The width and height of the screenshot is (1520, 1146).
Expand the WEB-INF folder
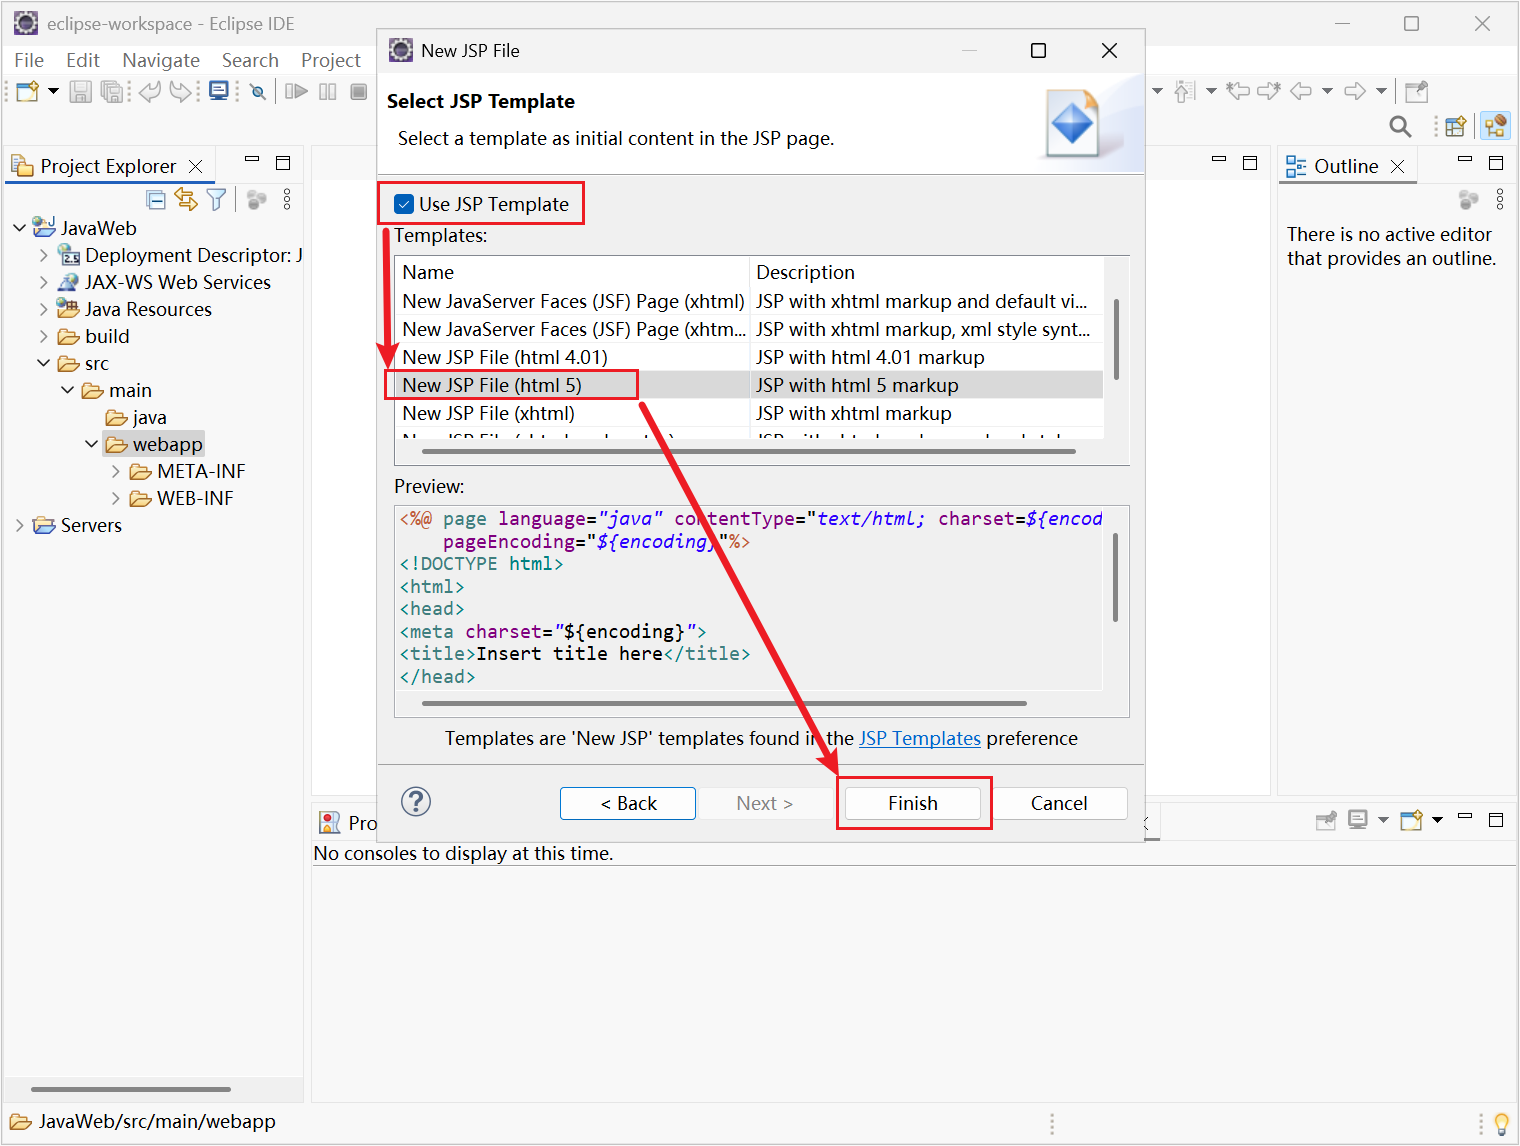pos(116,498)
